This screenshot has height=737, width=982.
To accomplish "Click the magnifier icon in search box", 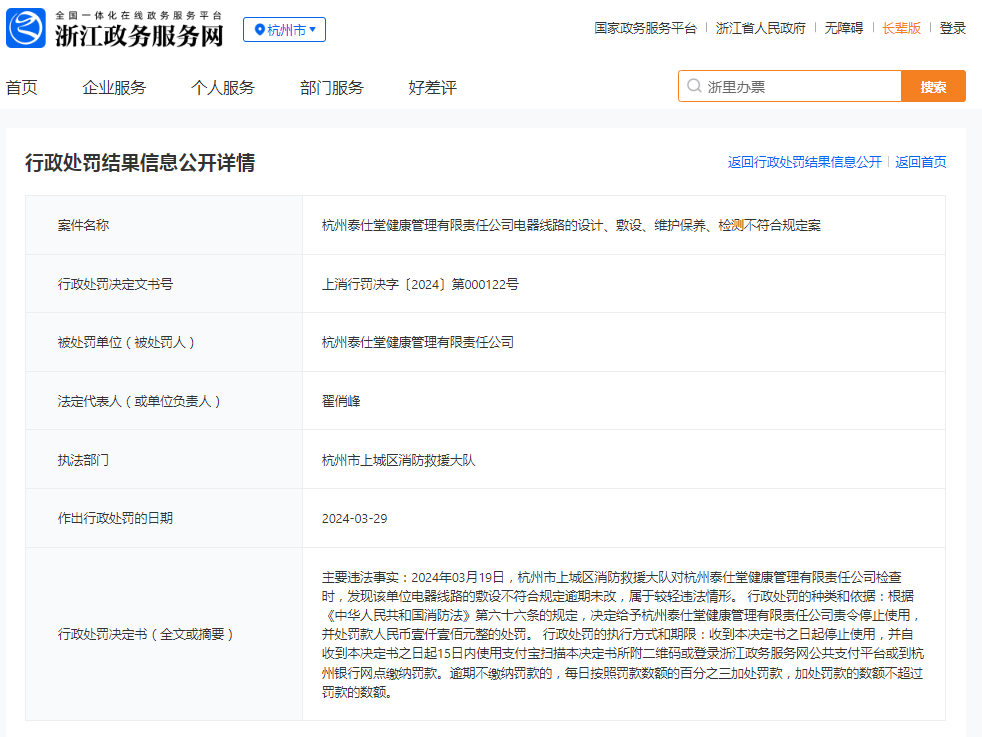I will tap(694, 86).
